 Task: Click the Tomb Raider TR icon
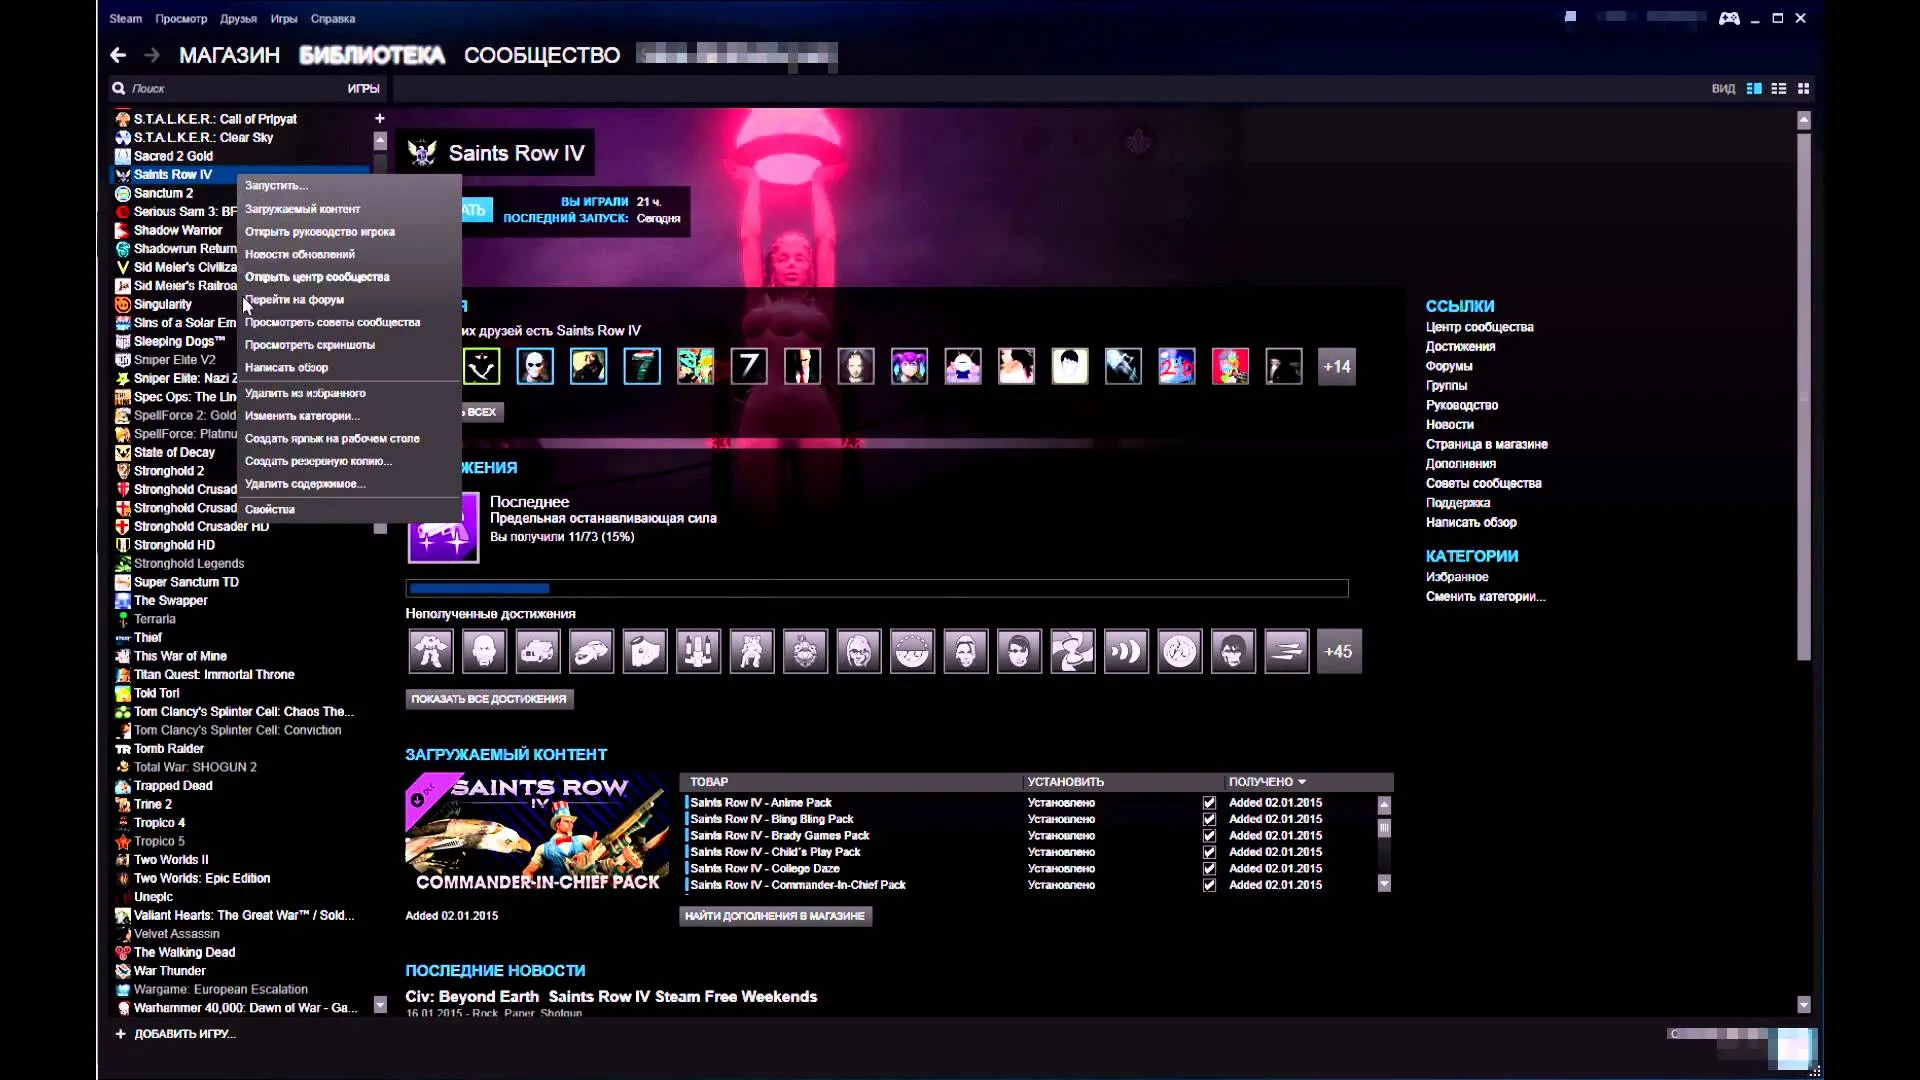(123, 749)
